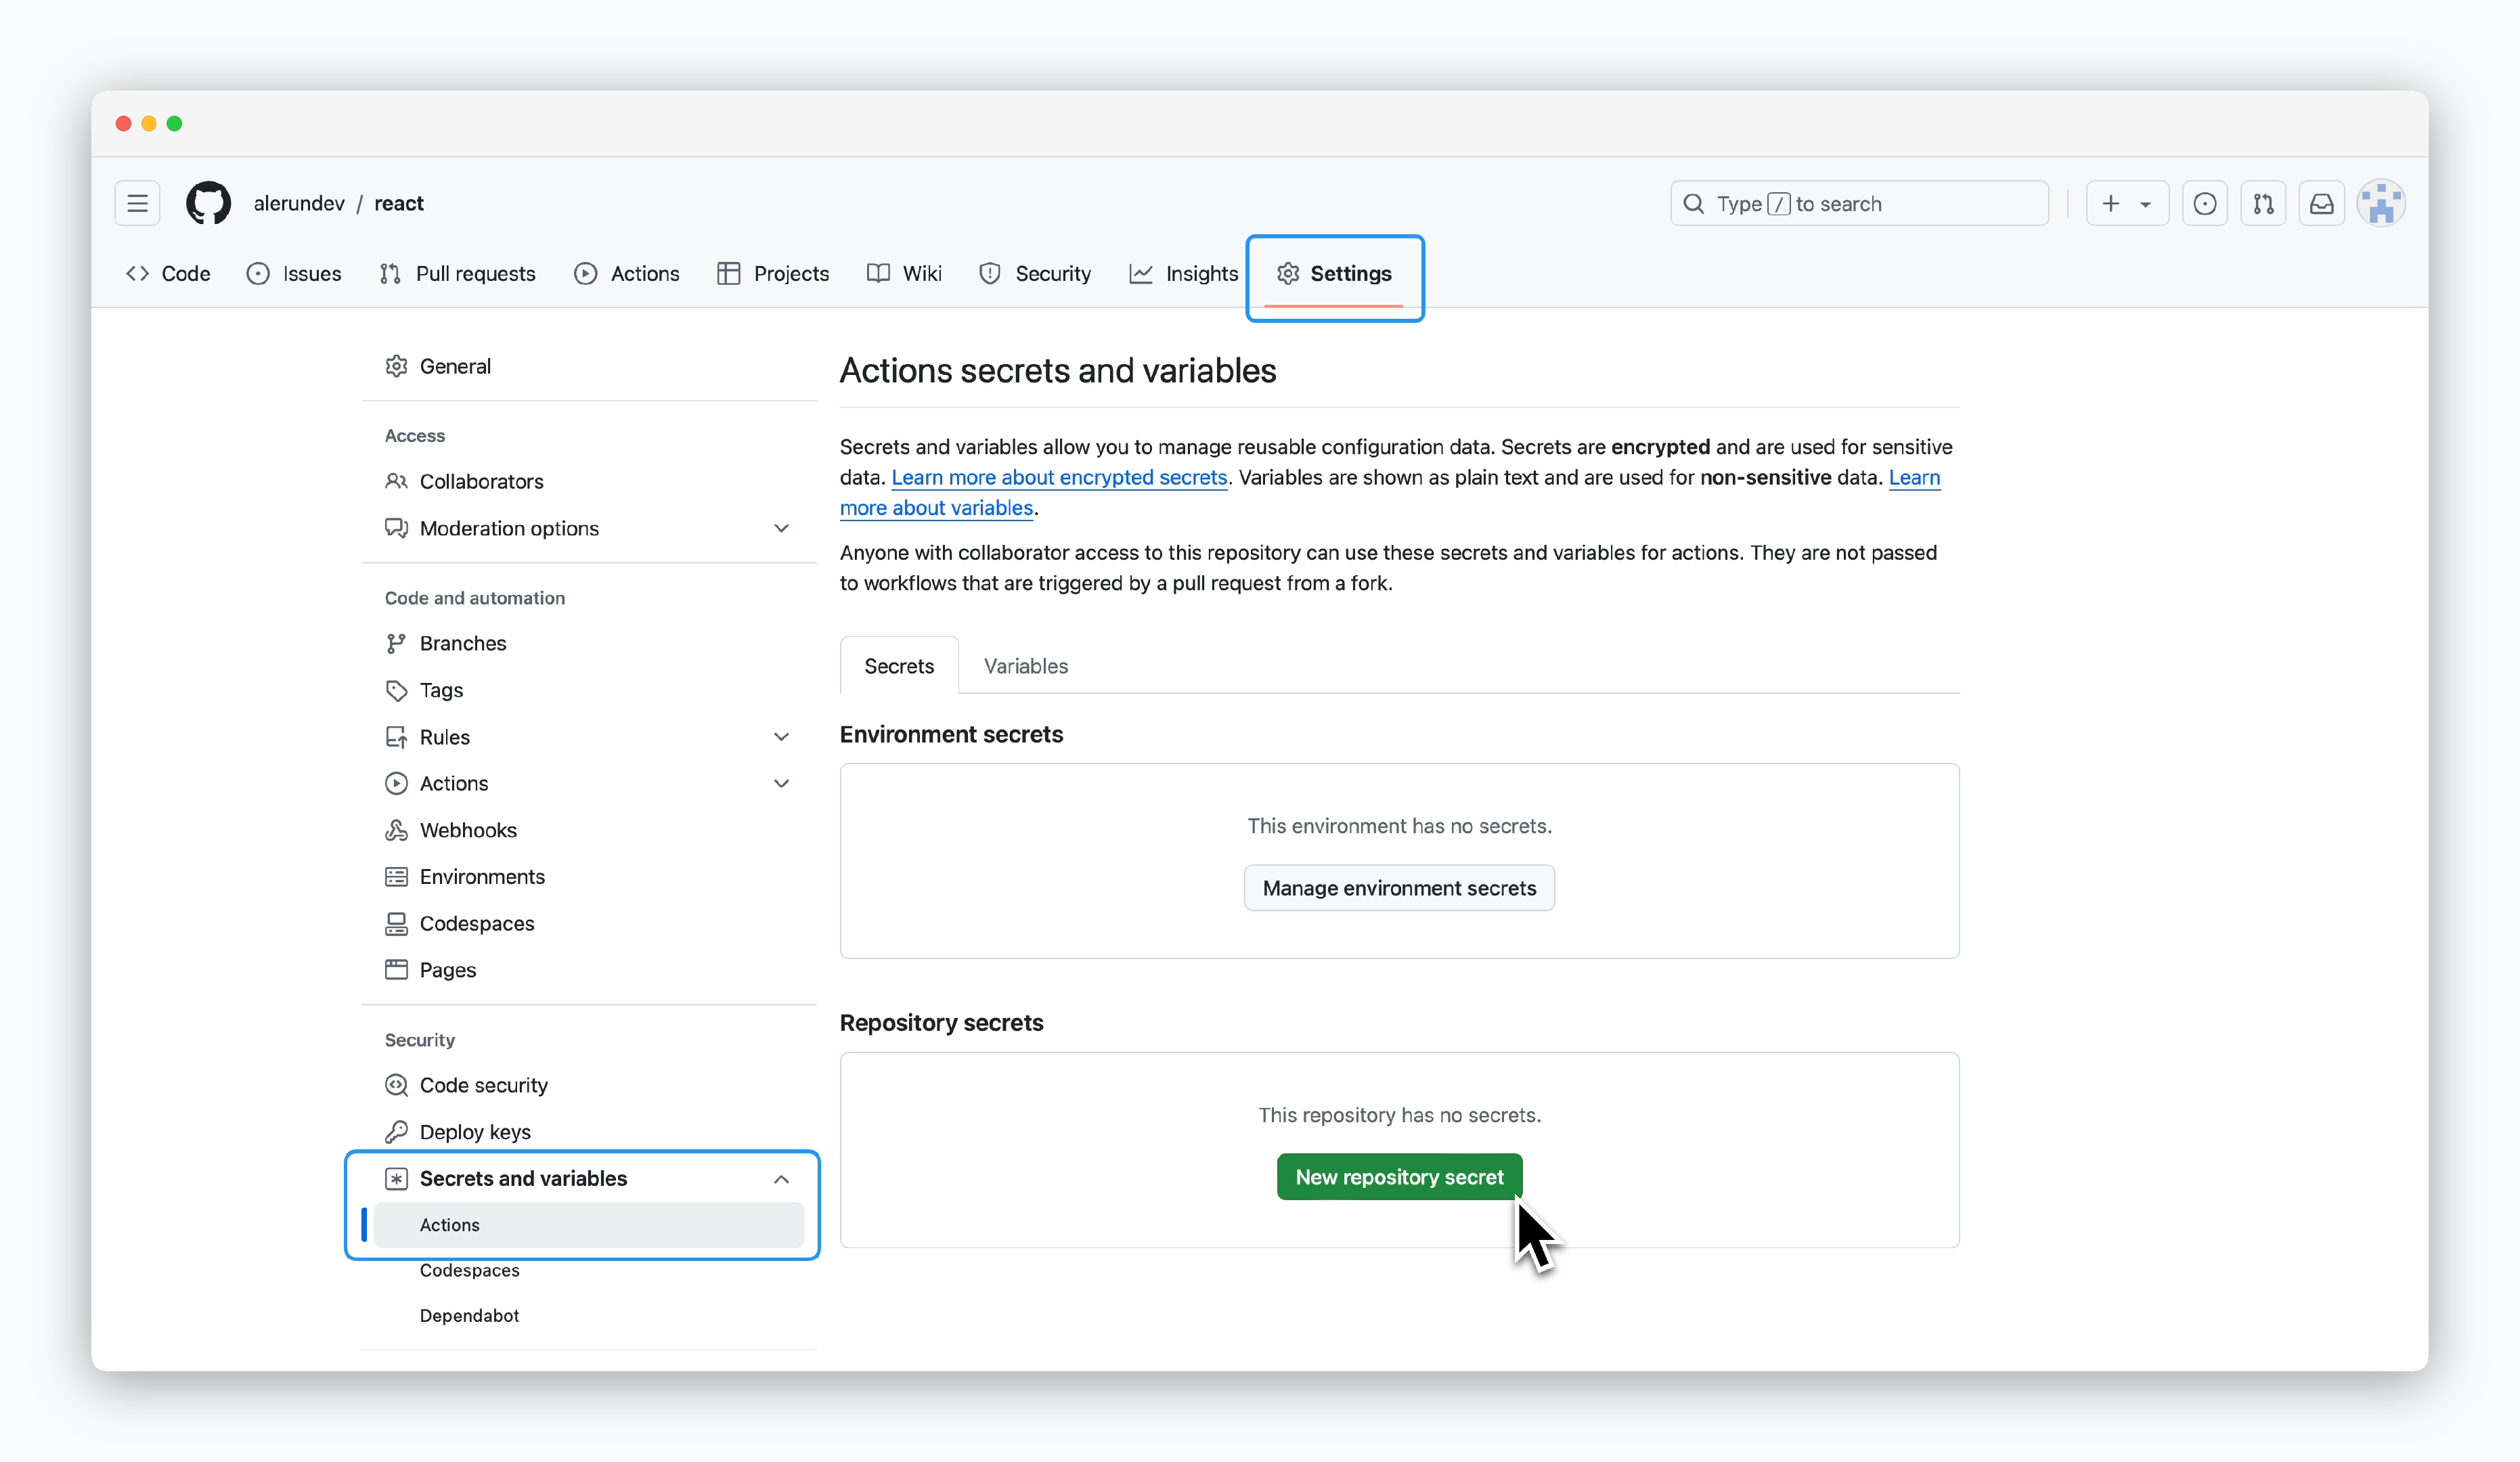Open Code security settings
The height and width of the screenshot is (1462, 2520).
[x=589, y=1085]
